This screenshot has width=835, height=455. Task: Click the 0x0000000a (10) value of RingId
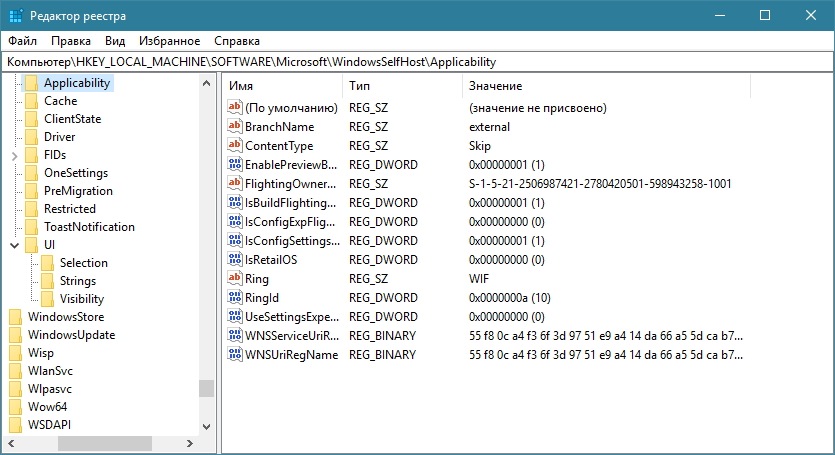(510, 298)
